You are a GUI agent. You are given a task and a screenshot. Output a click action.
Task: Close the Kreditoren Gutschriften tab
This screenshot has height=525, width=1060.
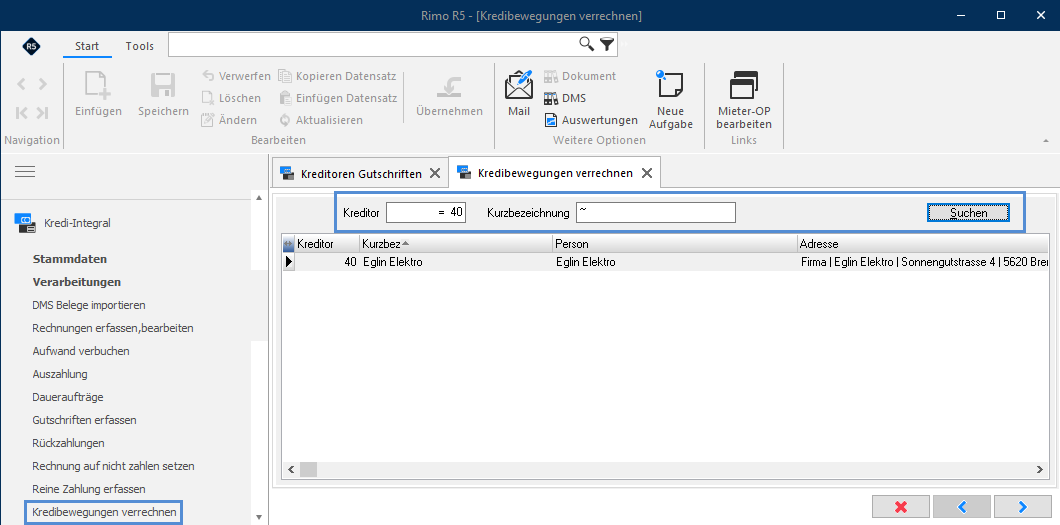(x=435, y=174)
